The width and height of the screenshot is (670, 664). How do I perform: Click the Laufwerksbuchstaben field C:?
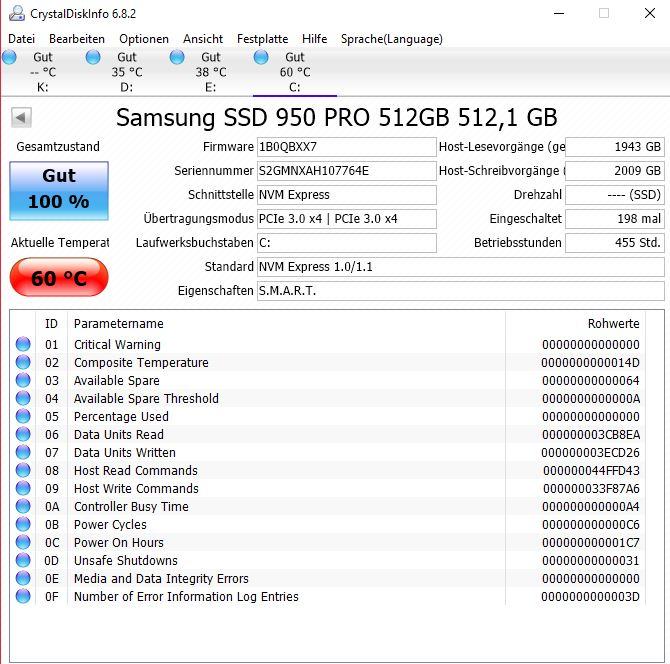coord(347,243)
